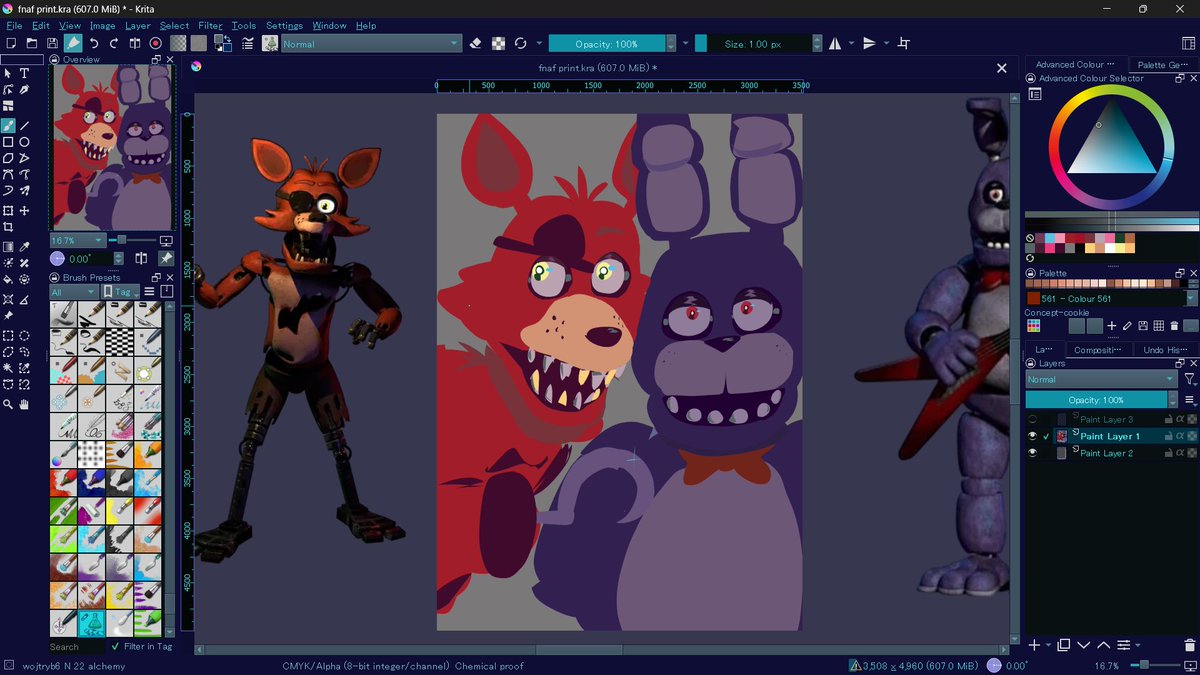Open the Filter menu
This screenshot has width=1200, height=675.
(210, 25)
